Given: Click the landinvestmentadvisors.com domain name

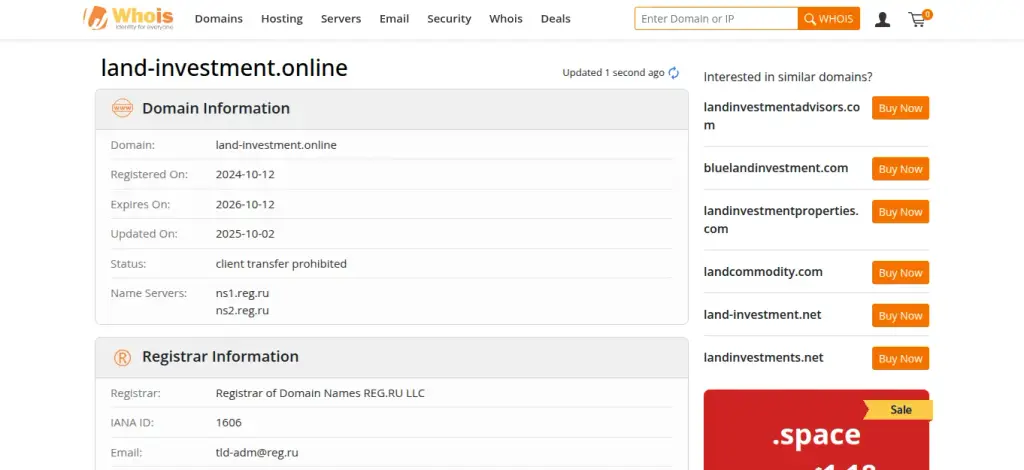Looking at the screenshot, I should (782, 116).
